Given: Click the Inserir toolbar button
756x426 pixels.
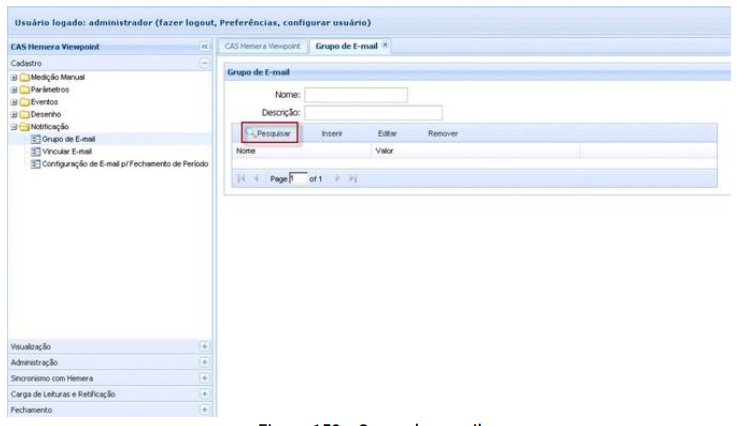Looking at the screenshot, I should pos(334,133).
